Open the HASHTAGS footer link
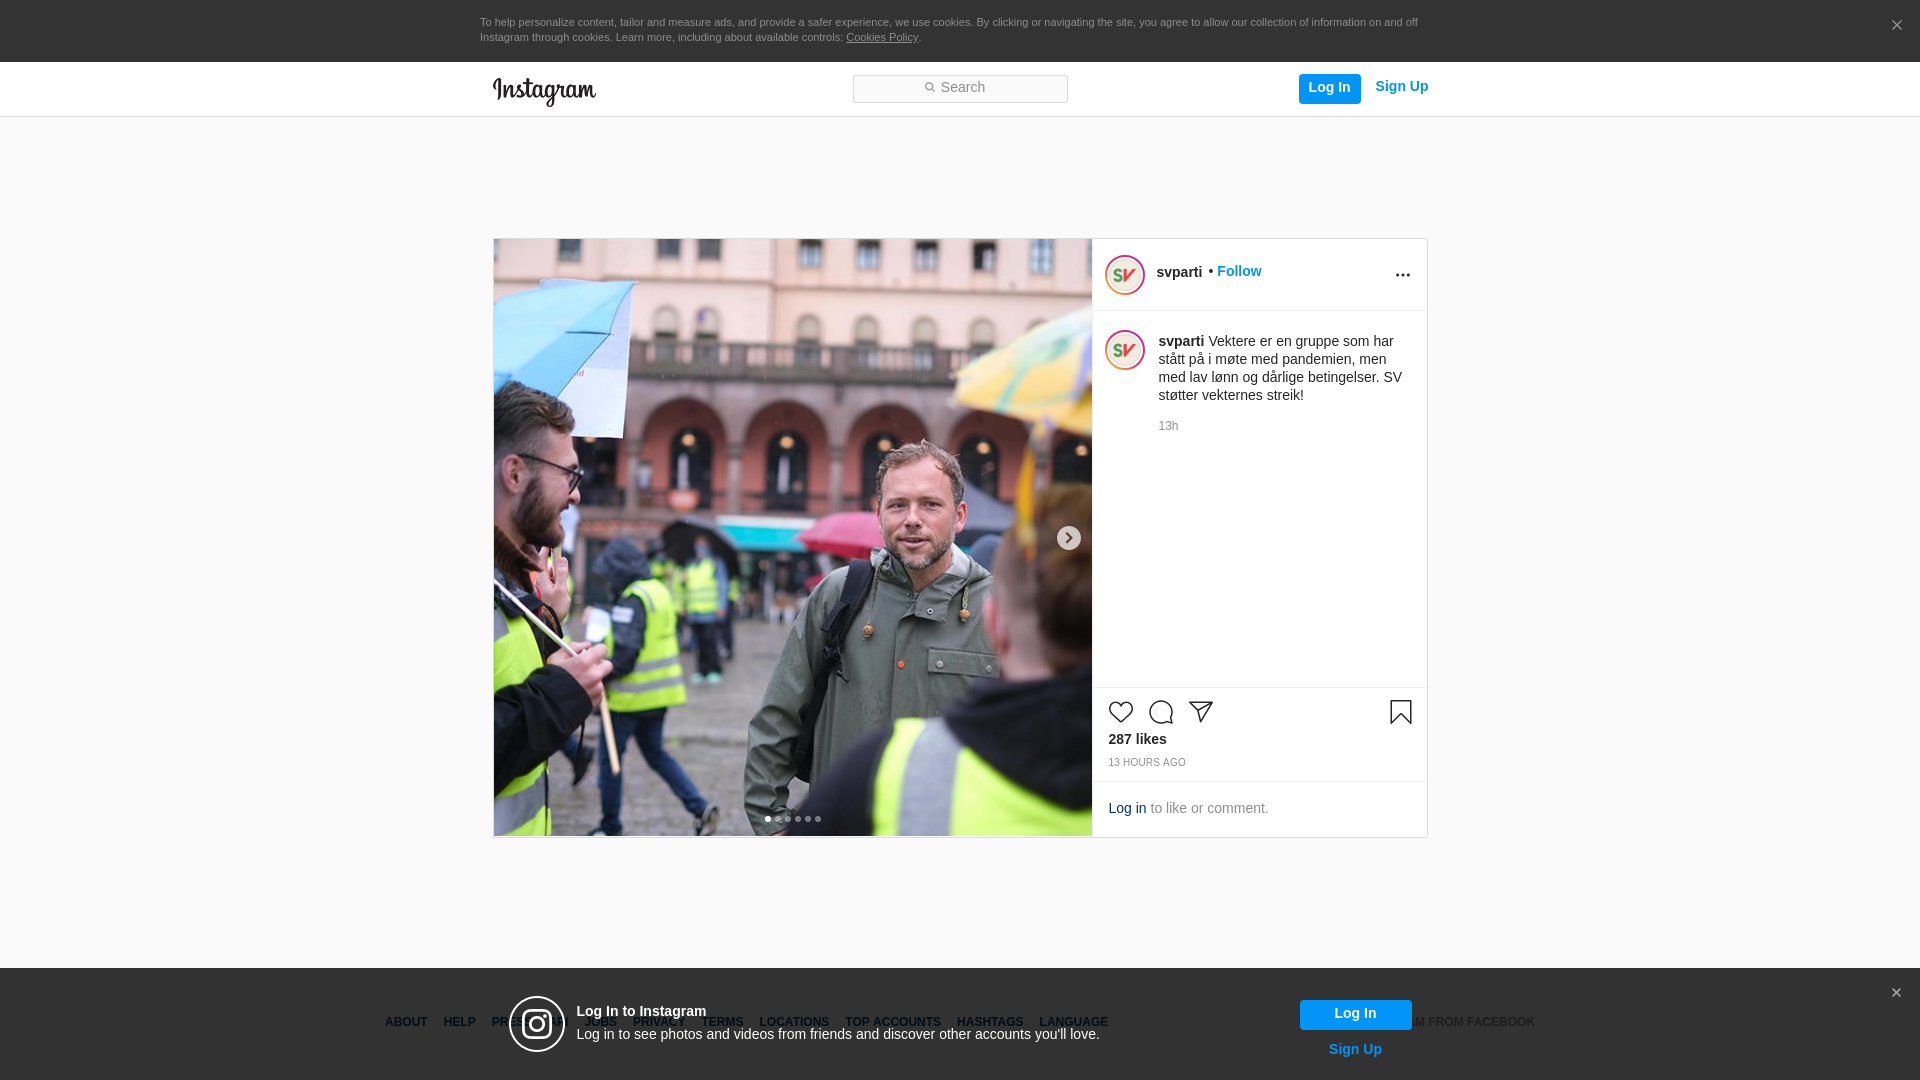 pyautogui.click(x=990, y=1023)
